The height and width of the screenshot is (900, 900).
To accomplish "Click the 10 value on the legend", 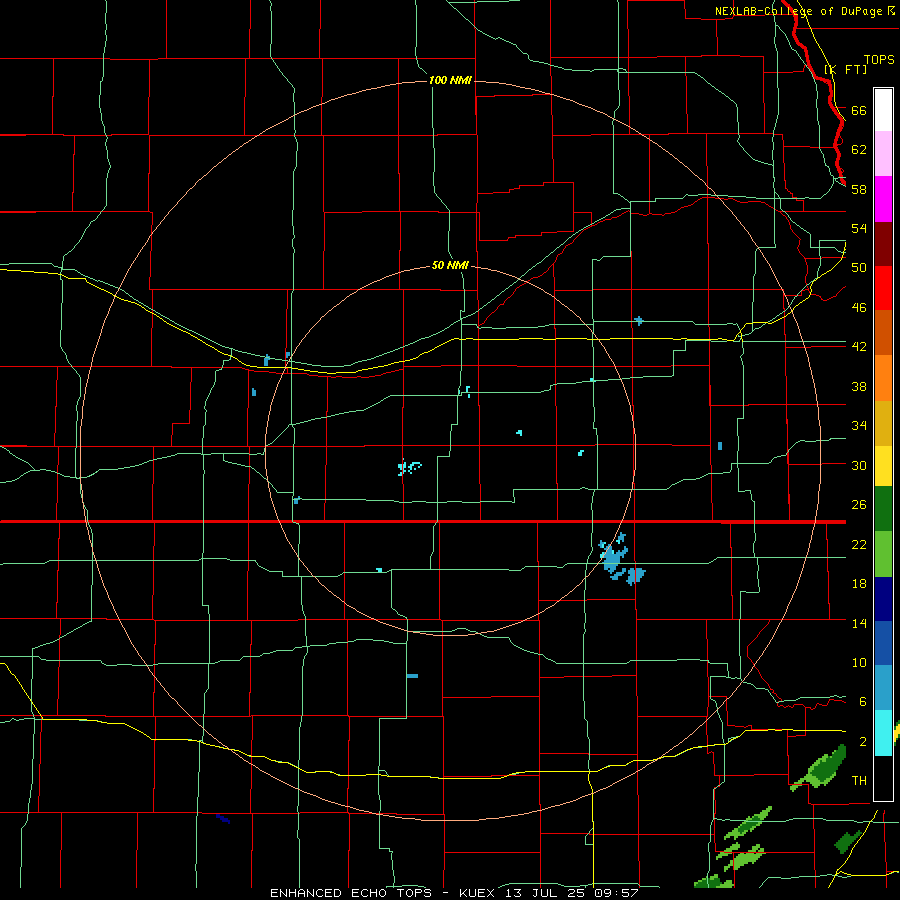I will (859, 662).
